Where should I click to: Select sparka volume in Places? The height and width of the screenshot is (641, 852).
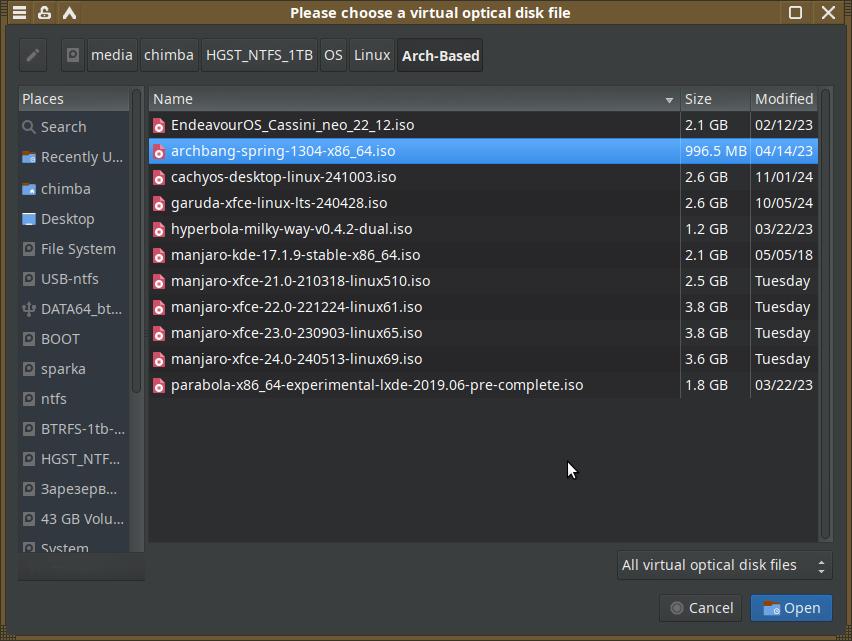coord(74,369)
